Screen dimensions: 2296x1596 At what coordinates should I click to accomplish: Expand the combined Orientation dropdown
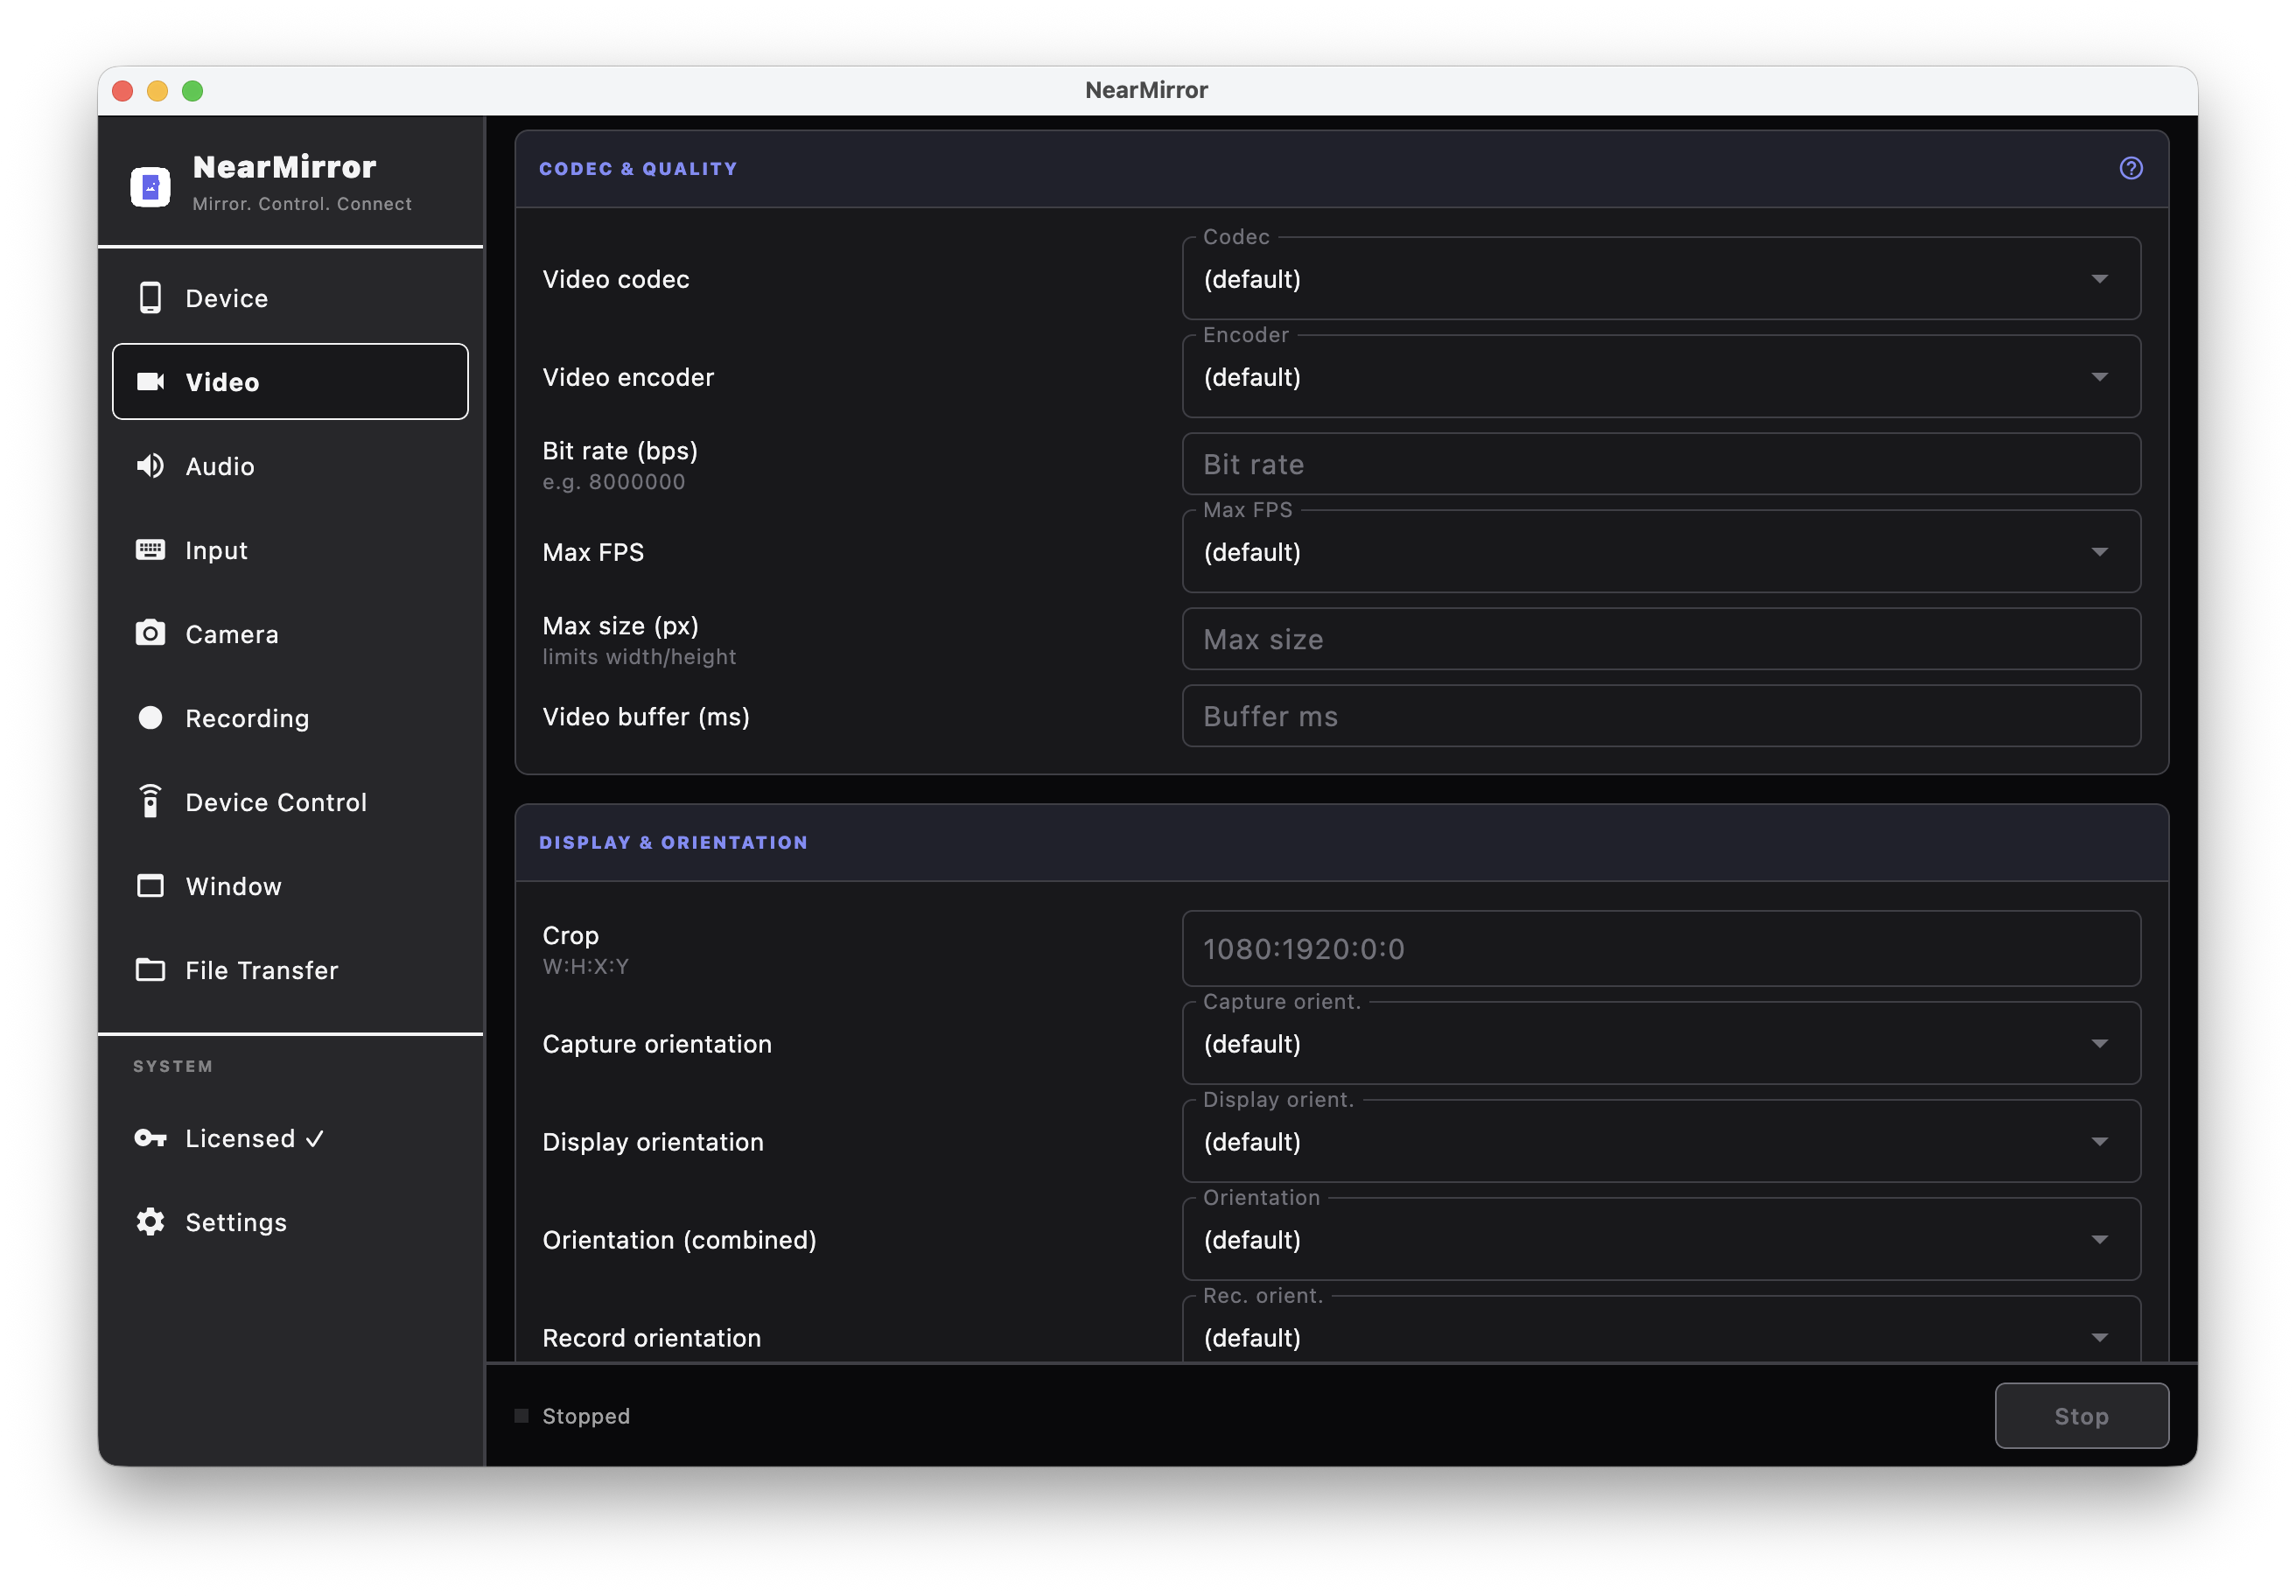(x=1661, y=1239)
